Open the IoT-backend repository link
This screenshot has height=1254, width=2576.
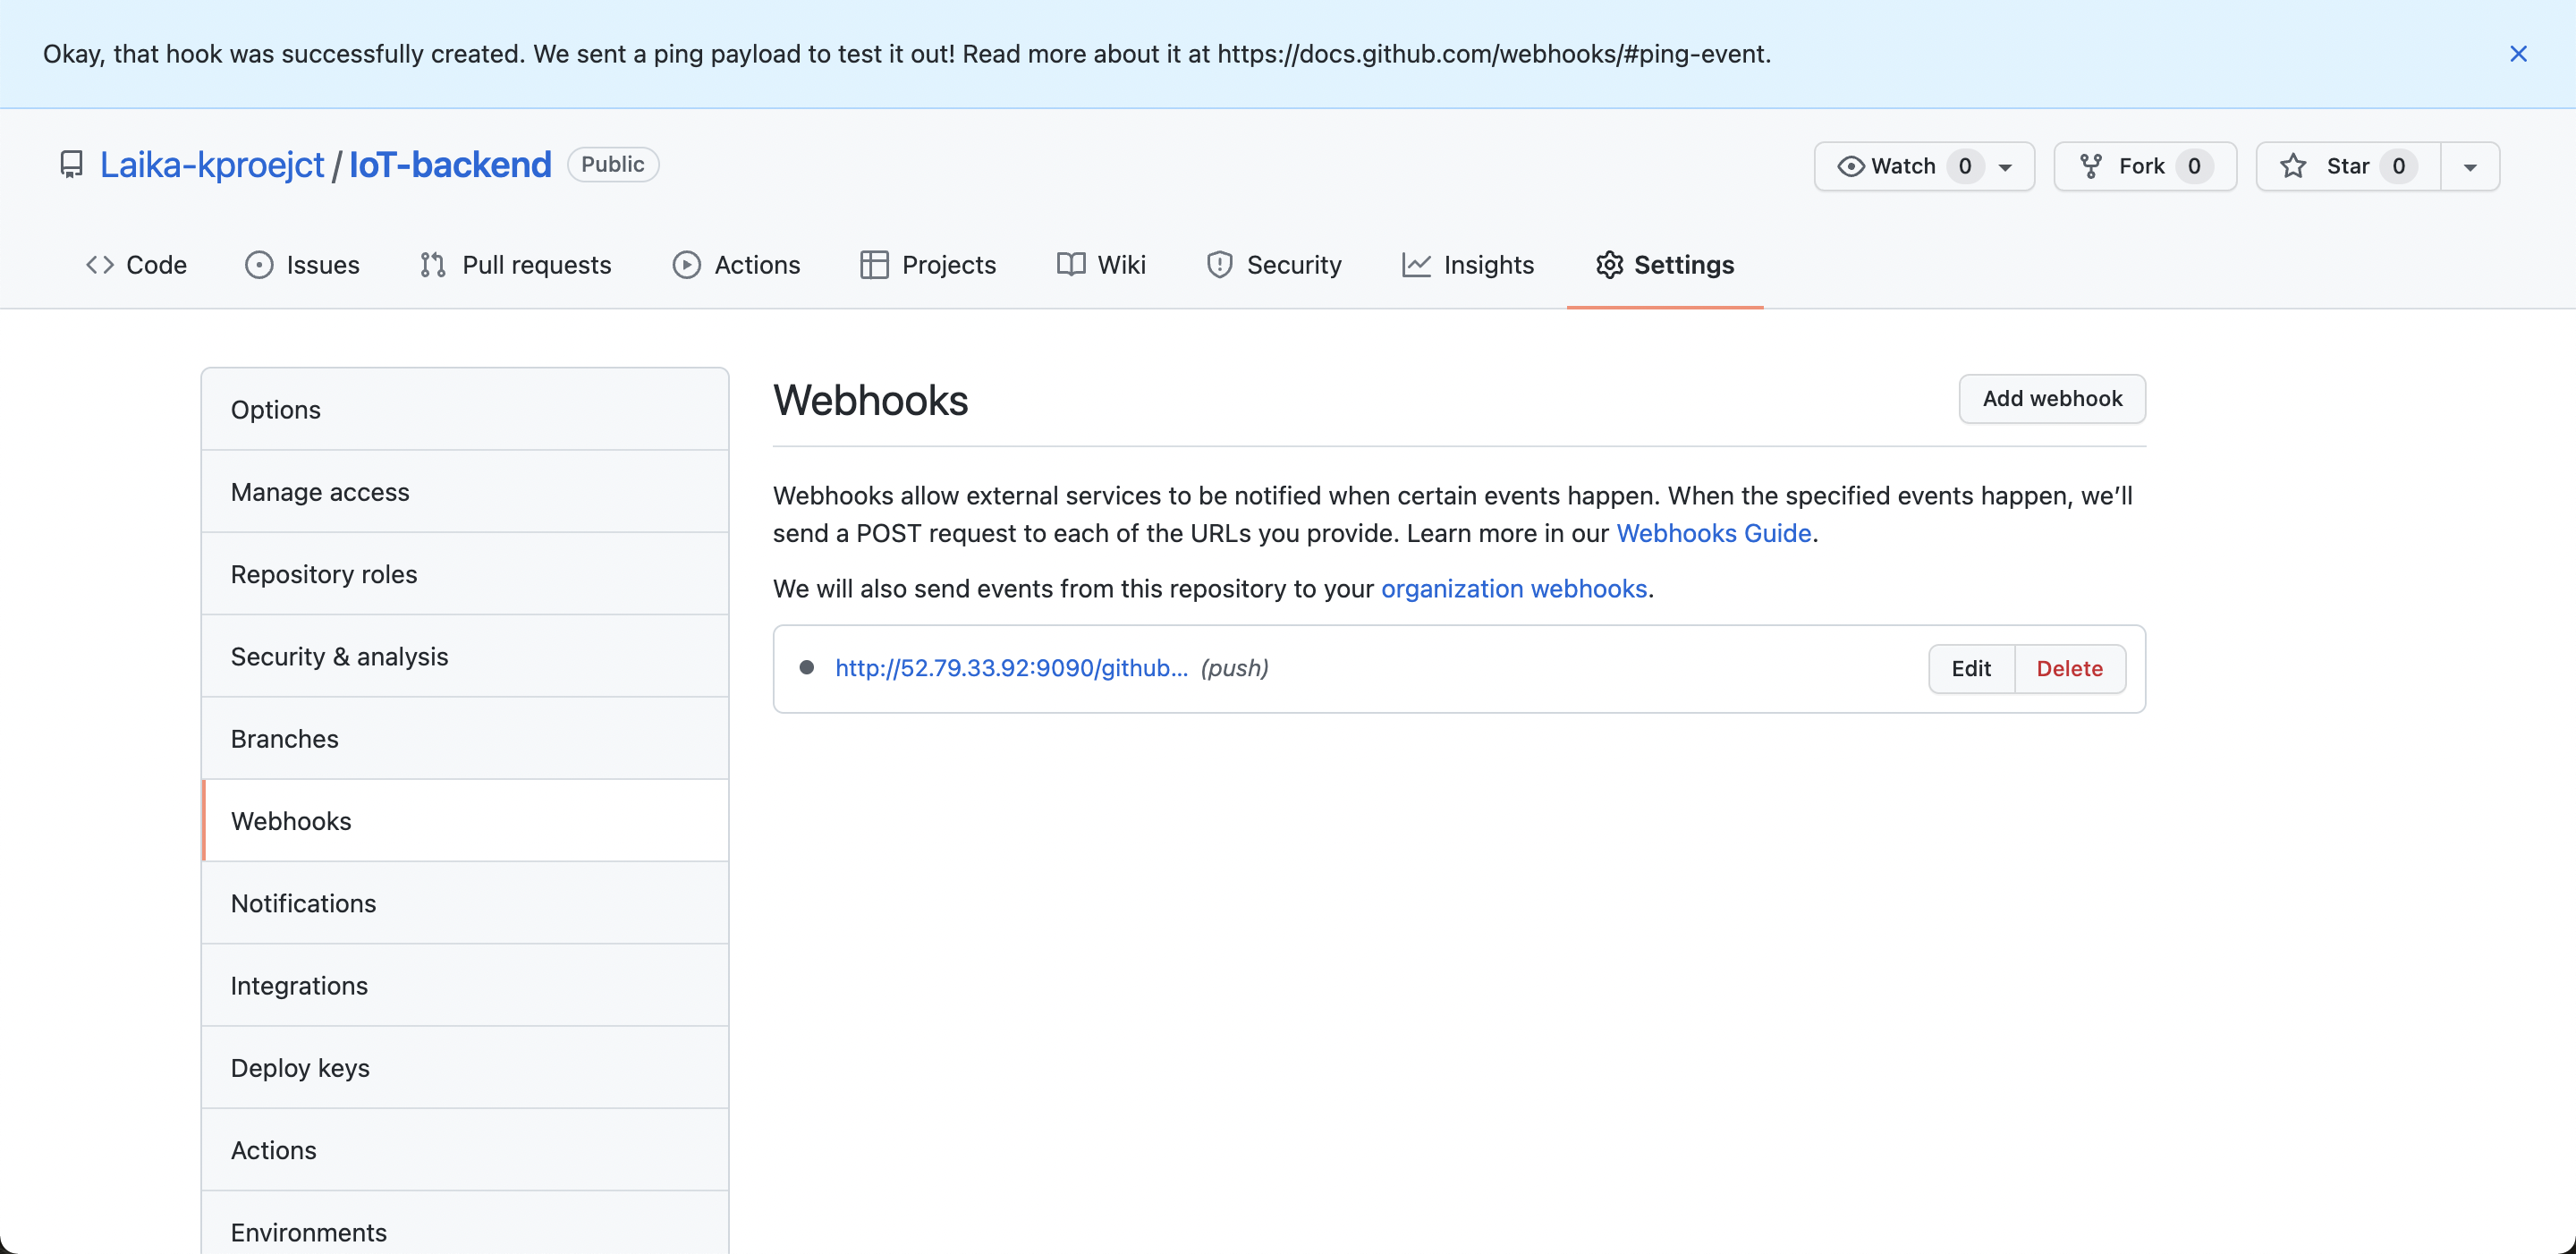[450, 164]
